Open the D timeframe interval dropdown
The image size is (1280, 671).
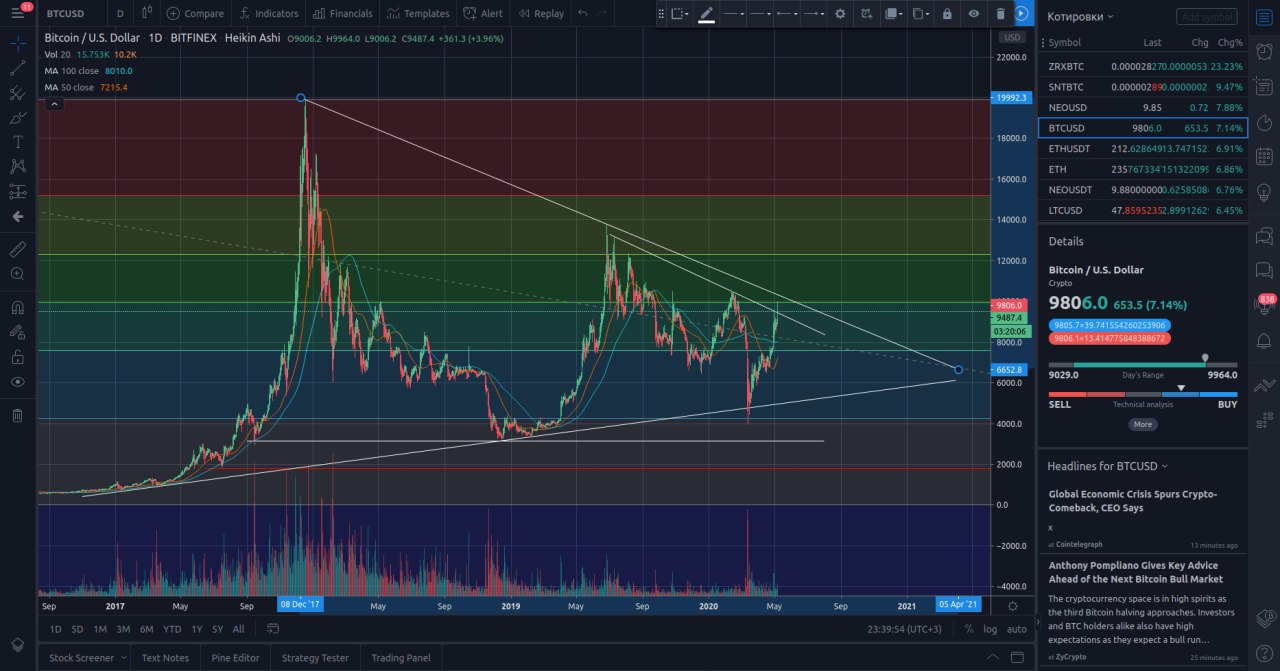120,13
